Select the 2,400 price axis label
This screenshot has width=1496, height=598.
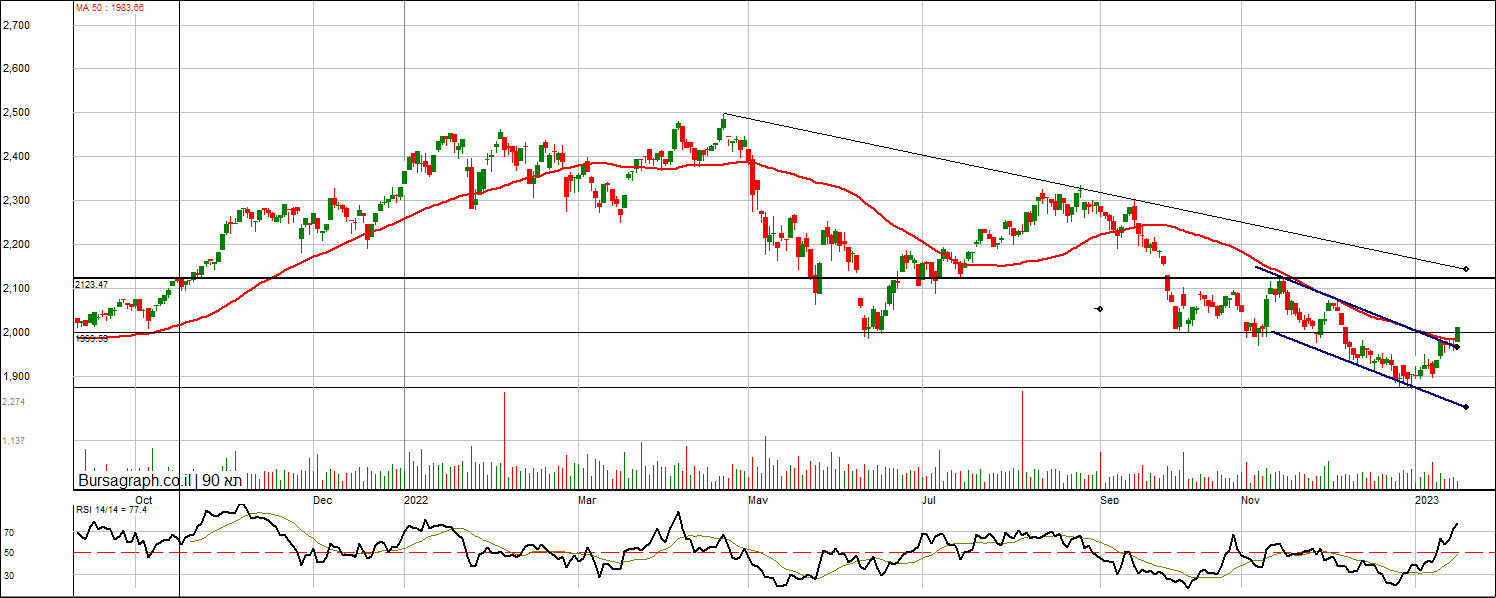[16, 157]
